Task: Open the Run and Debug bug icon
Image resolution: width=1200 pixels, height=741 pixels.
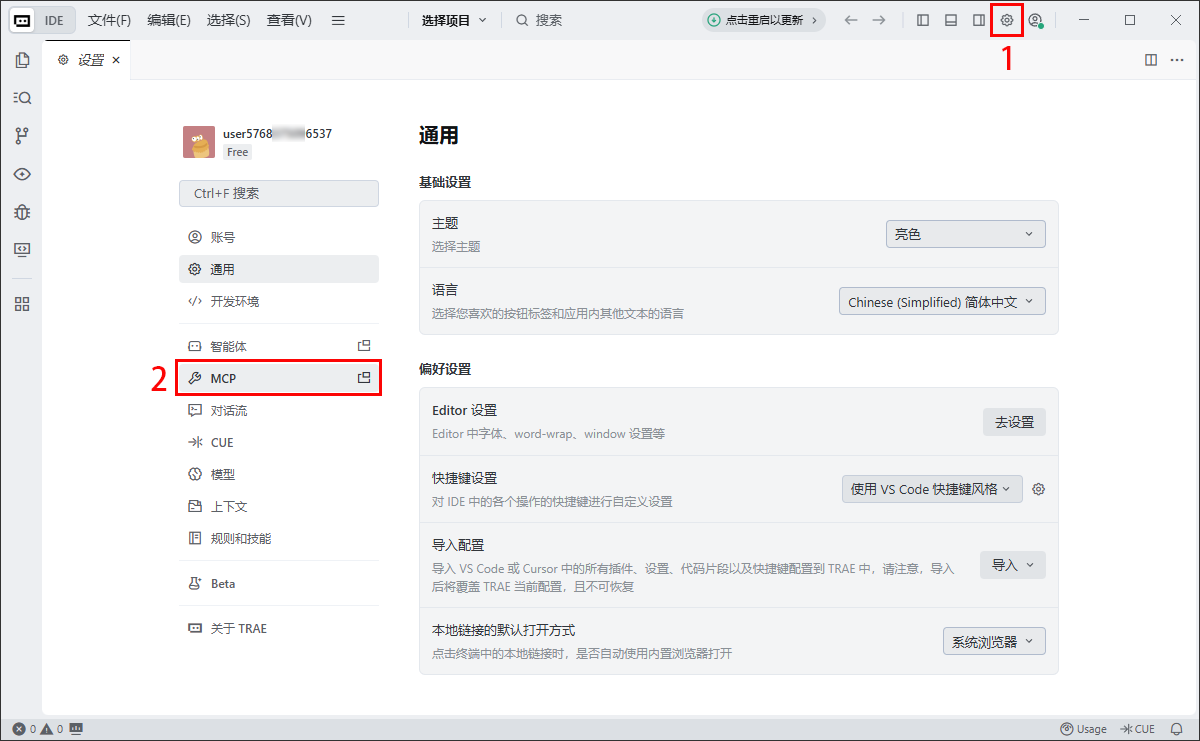Action: point(21,212)
